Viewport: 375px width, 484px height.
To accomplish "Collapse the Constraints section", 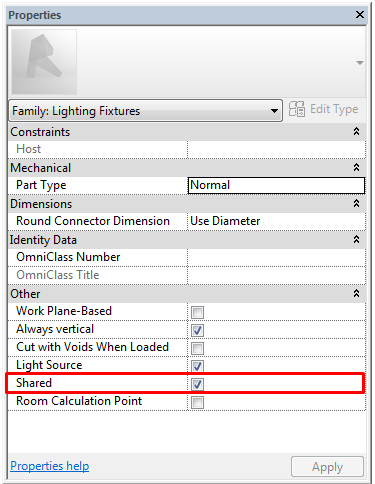I will coord(356,131).
